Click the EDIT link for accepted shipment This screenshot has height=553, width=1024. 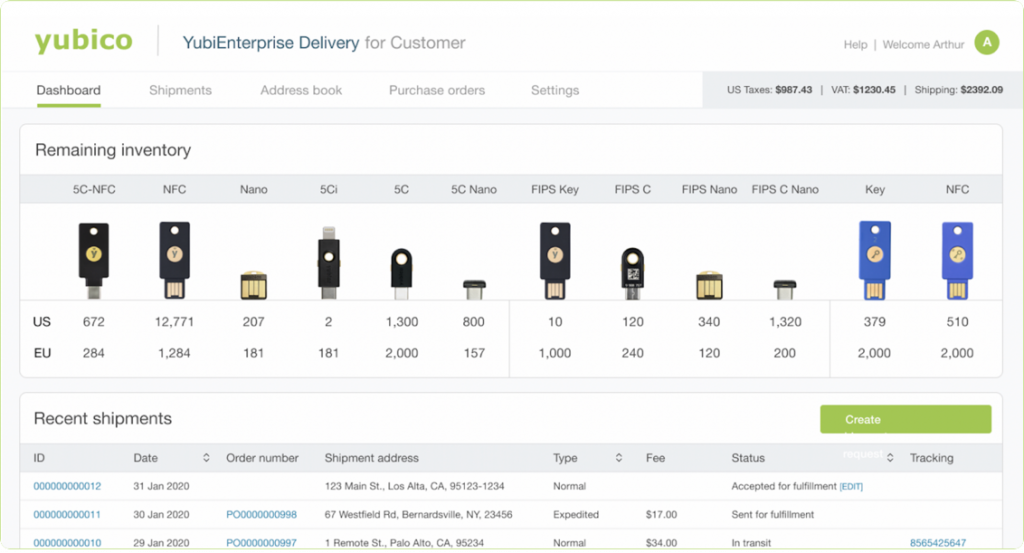coord(851,487)
